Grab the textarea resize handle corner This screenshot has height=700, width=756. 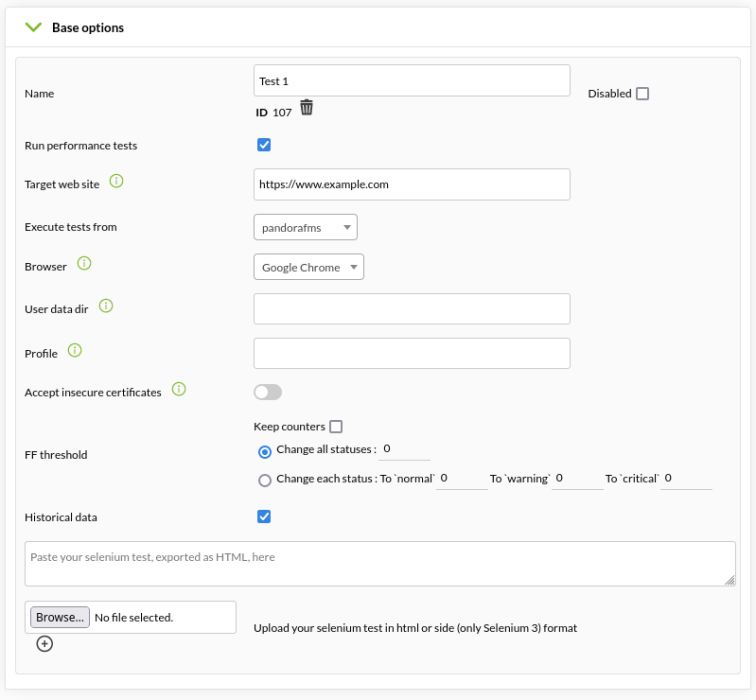click(x=730, y=580)
